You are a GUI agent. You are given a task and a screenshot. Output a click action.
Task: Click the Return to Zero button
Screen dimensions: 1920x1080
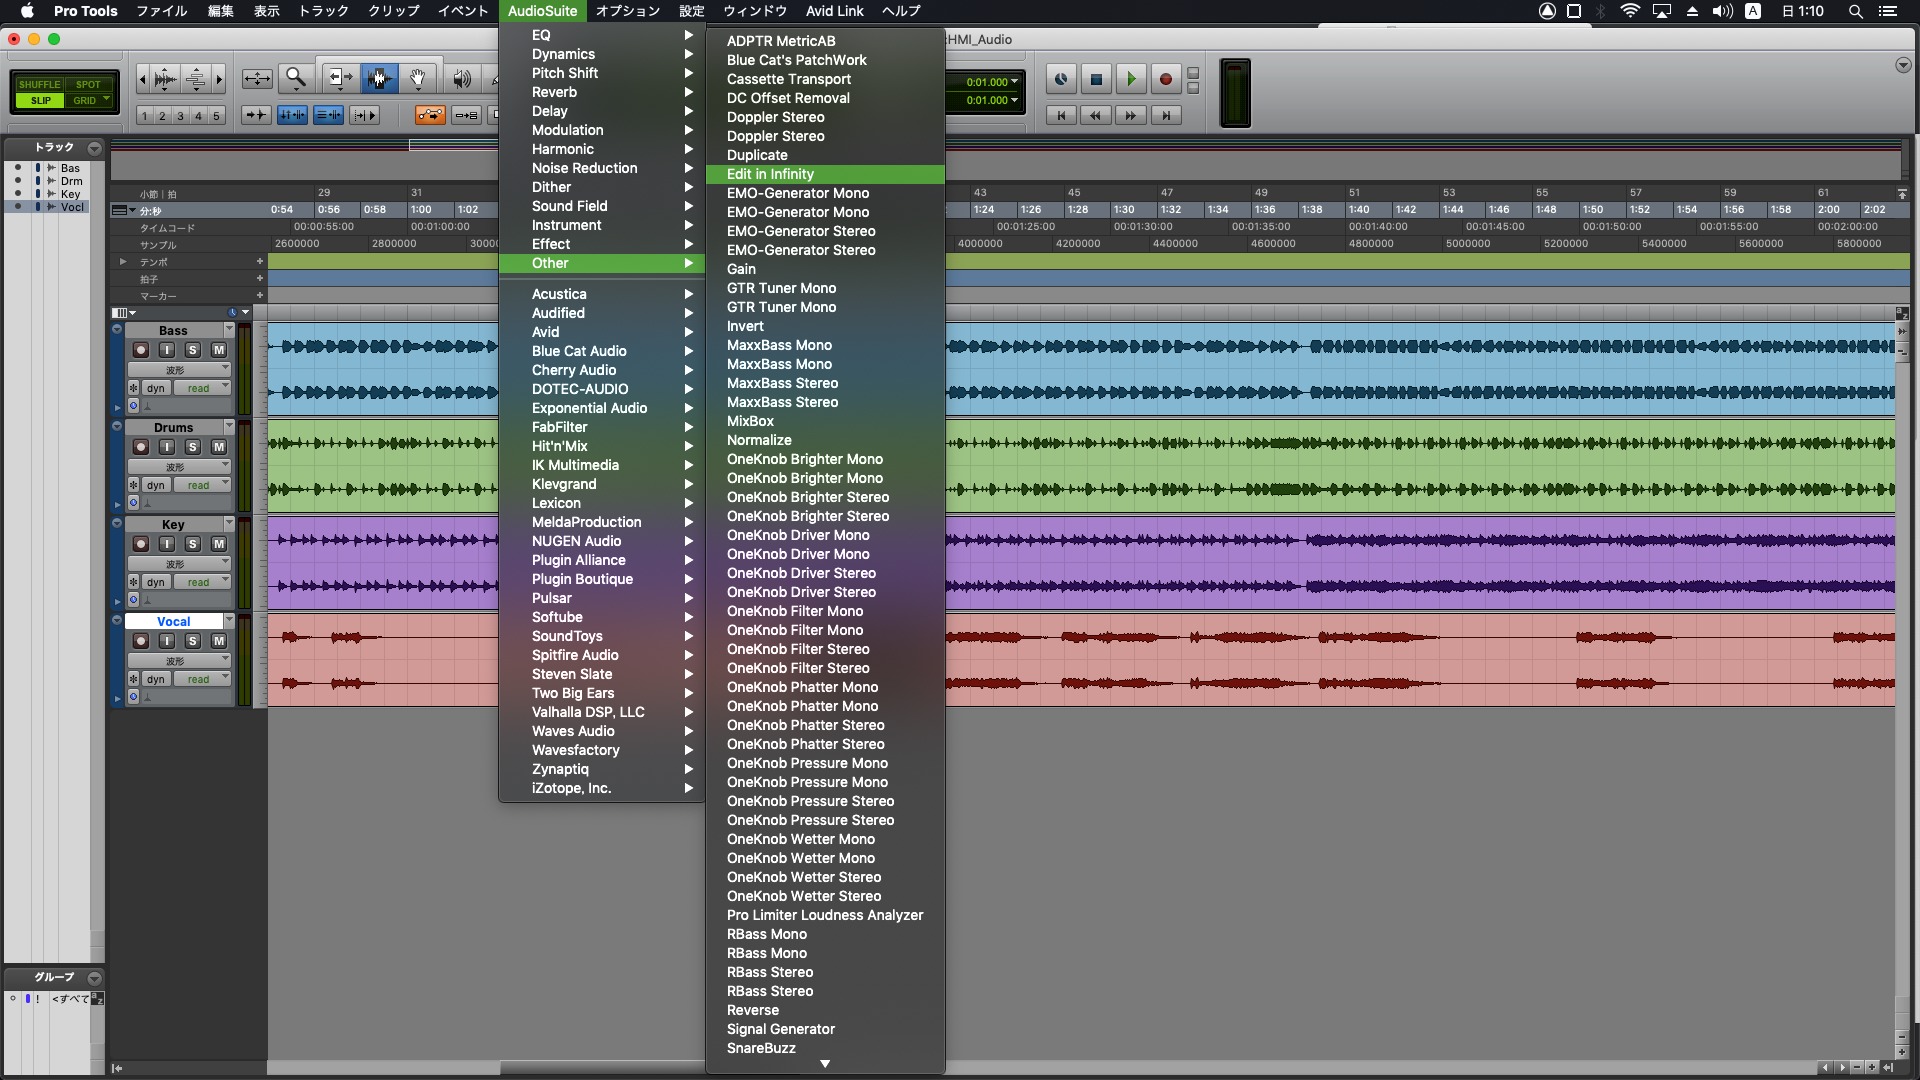pos(1061,116)
